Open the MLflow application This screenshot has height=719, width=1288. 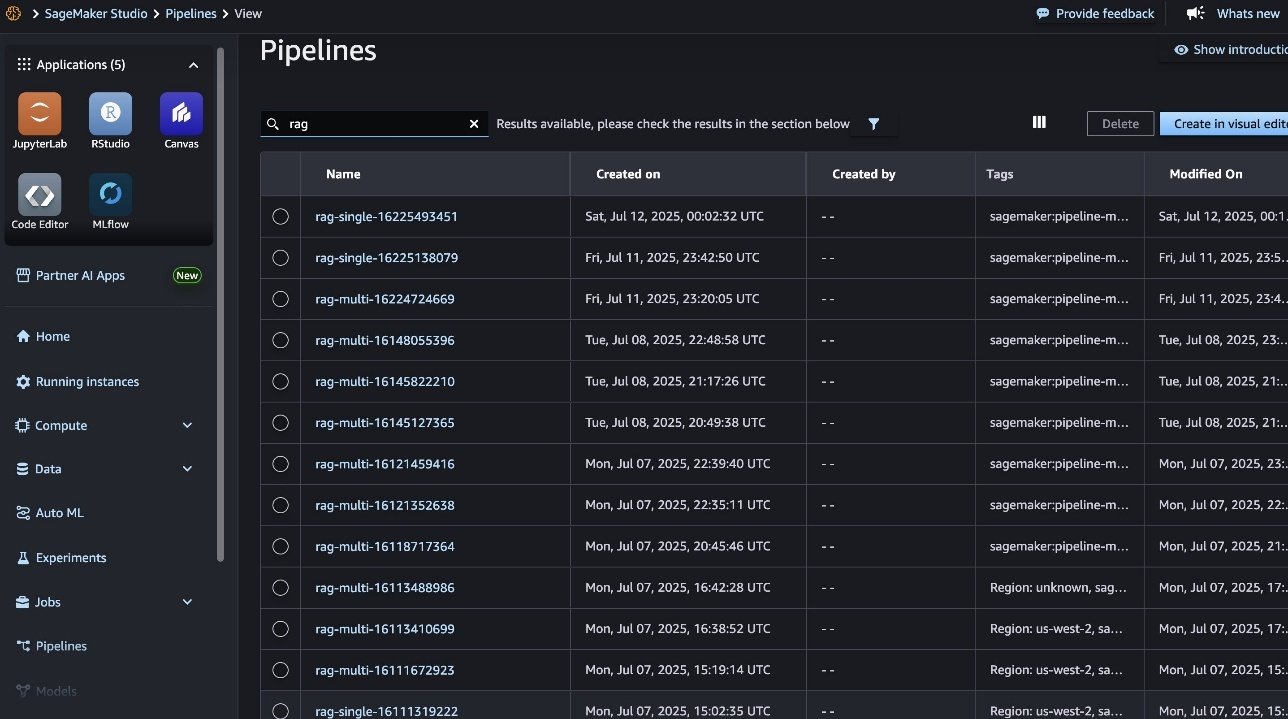tap(110, 195)
